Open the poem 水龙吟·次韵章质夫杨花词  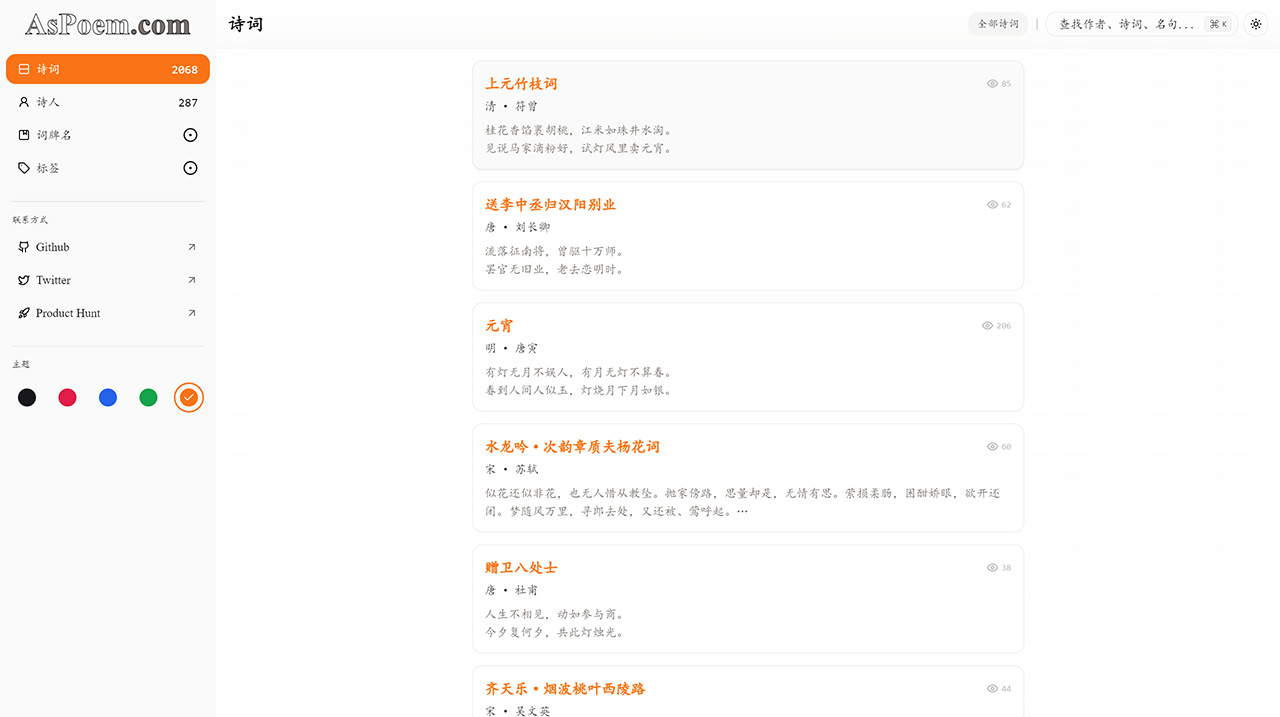pos(572,446)
